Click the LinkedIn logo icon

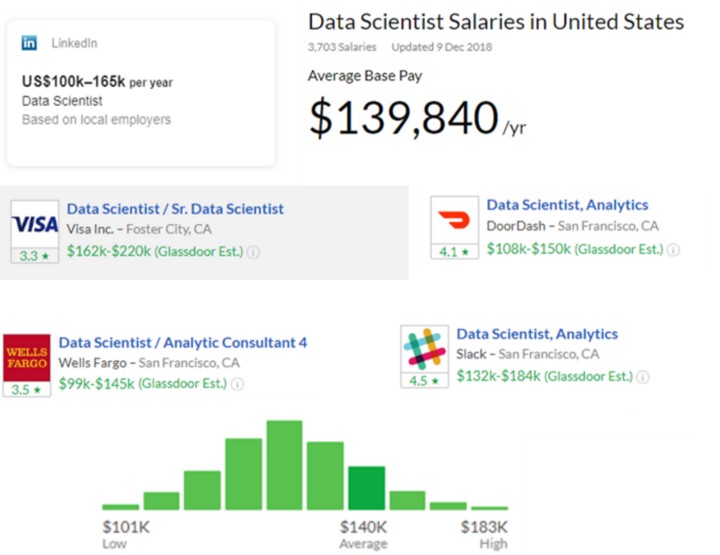[30, 44]
